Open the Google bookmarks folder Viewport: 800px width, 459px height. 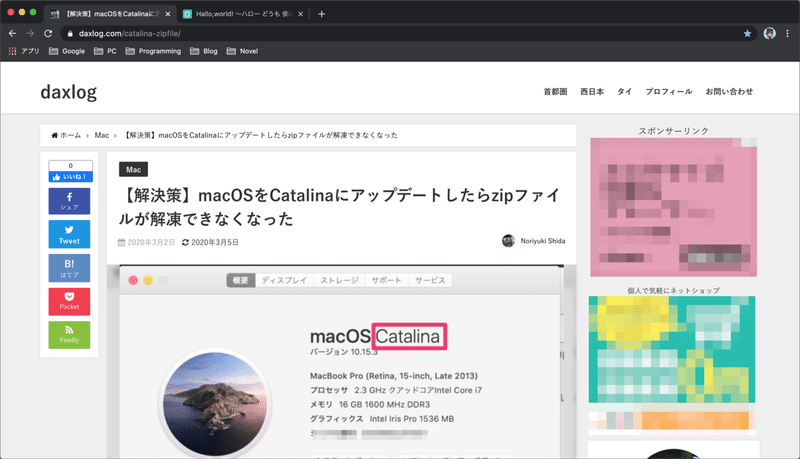(67, 51)
